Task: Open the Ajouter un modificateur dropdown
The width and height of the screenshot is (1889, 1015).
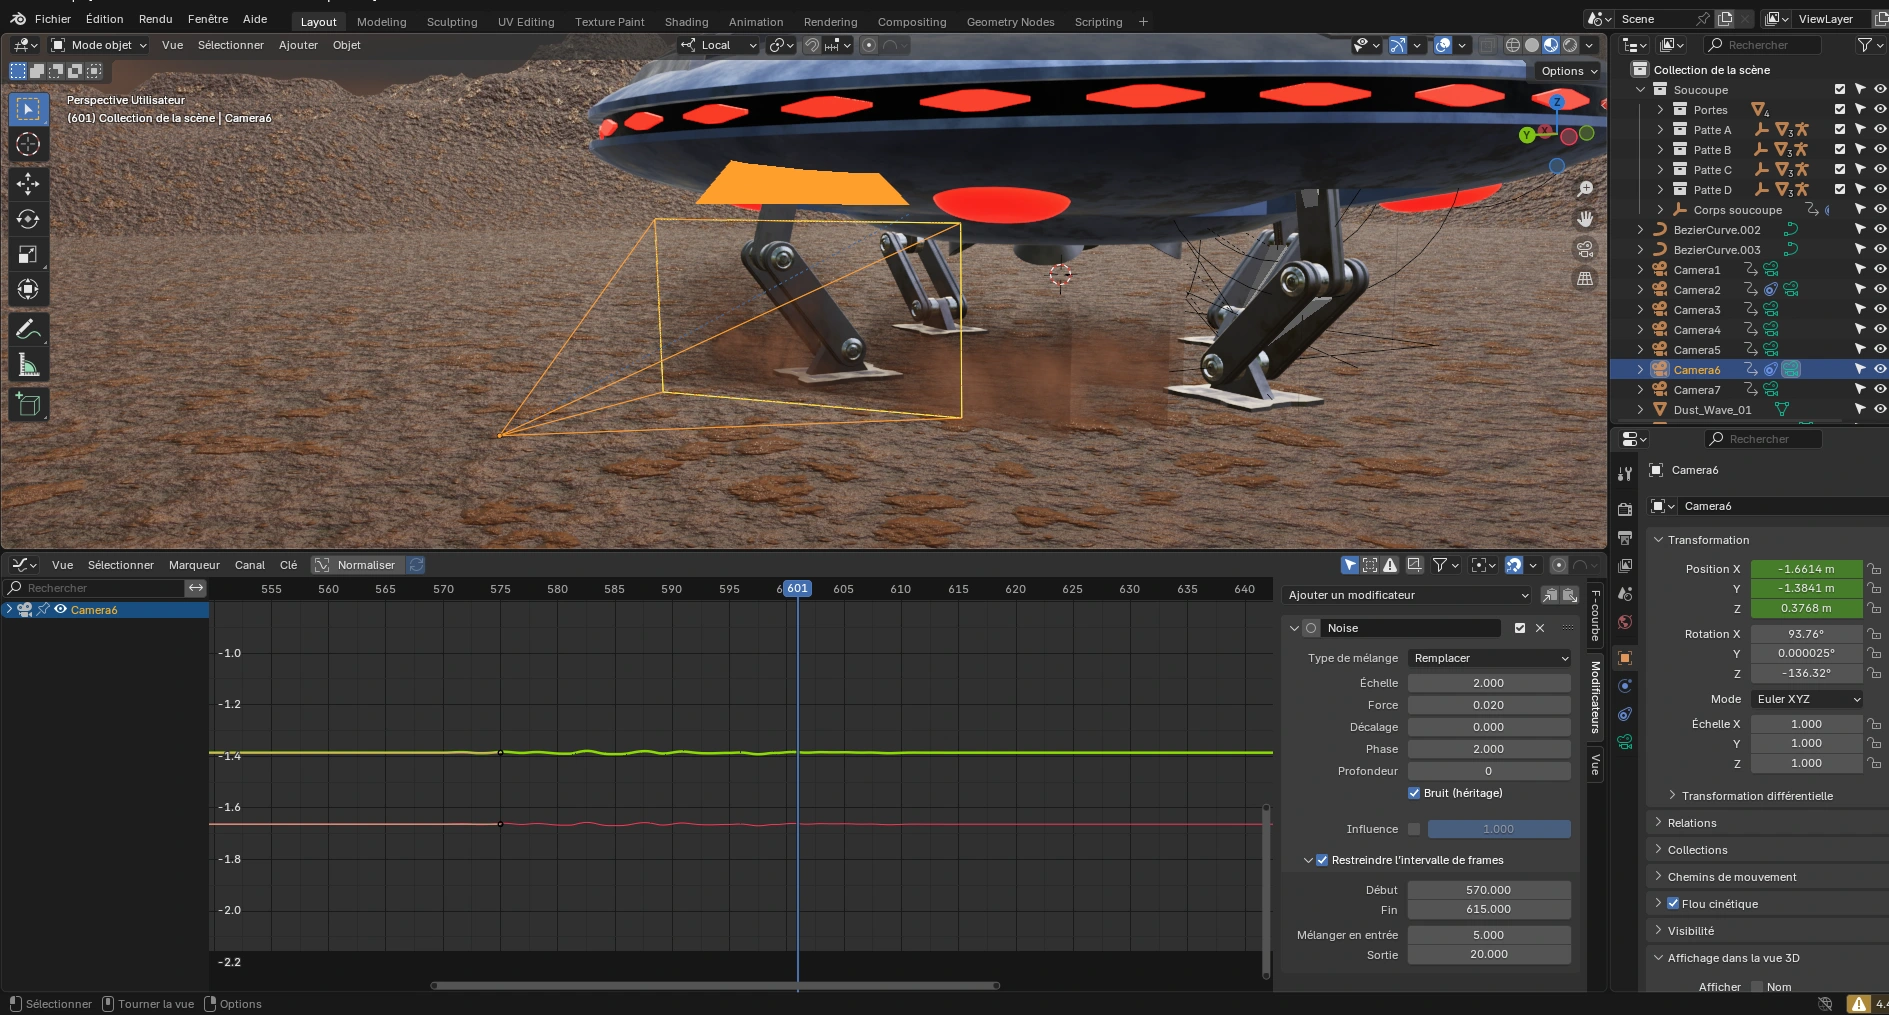Action: point(1407,595)
